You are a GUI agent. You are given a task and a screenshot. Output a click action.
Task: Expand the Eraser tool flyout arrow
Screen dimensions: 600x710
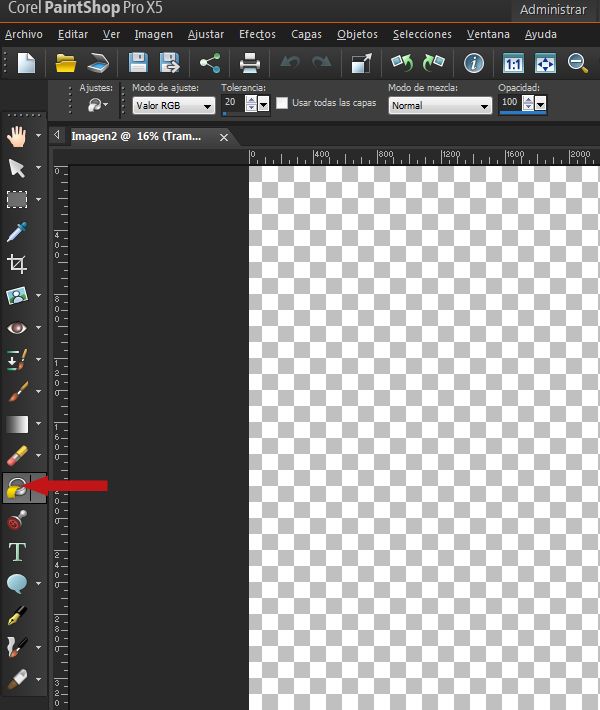(38, 456)
